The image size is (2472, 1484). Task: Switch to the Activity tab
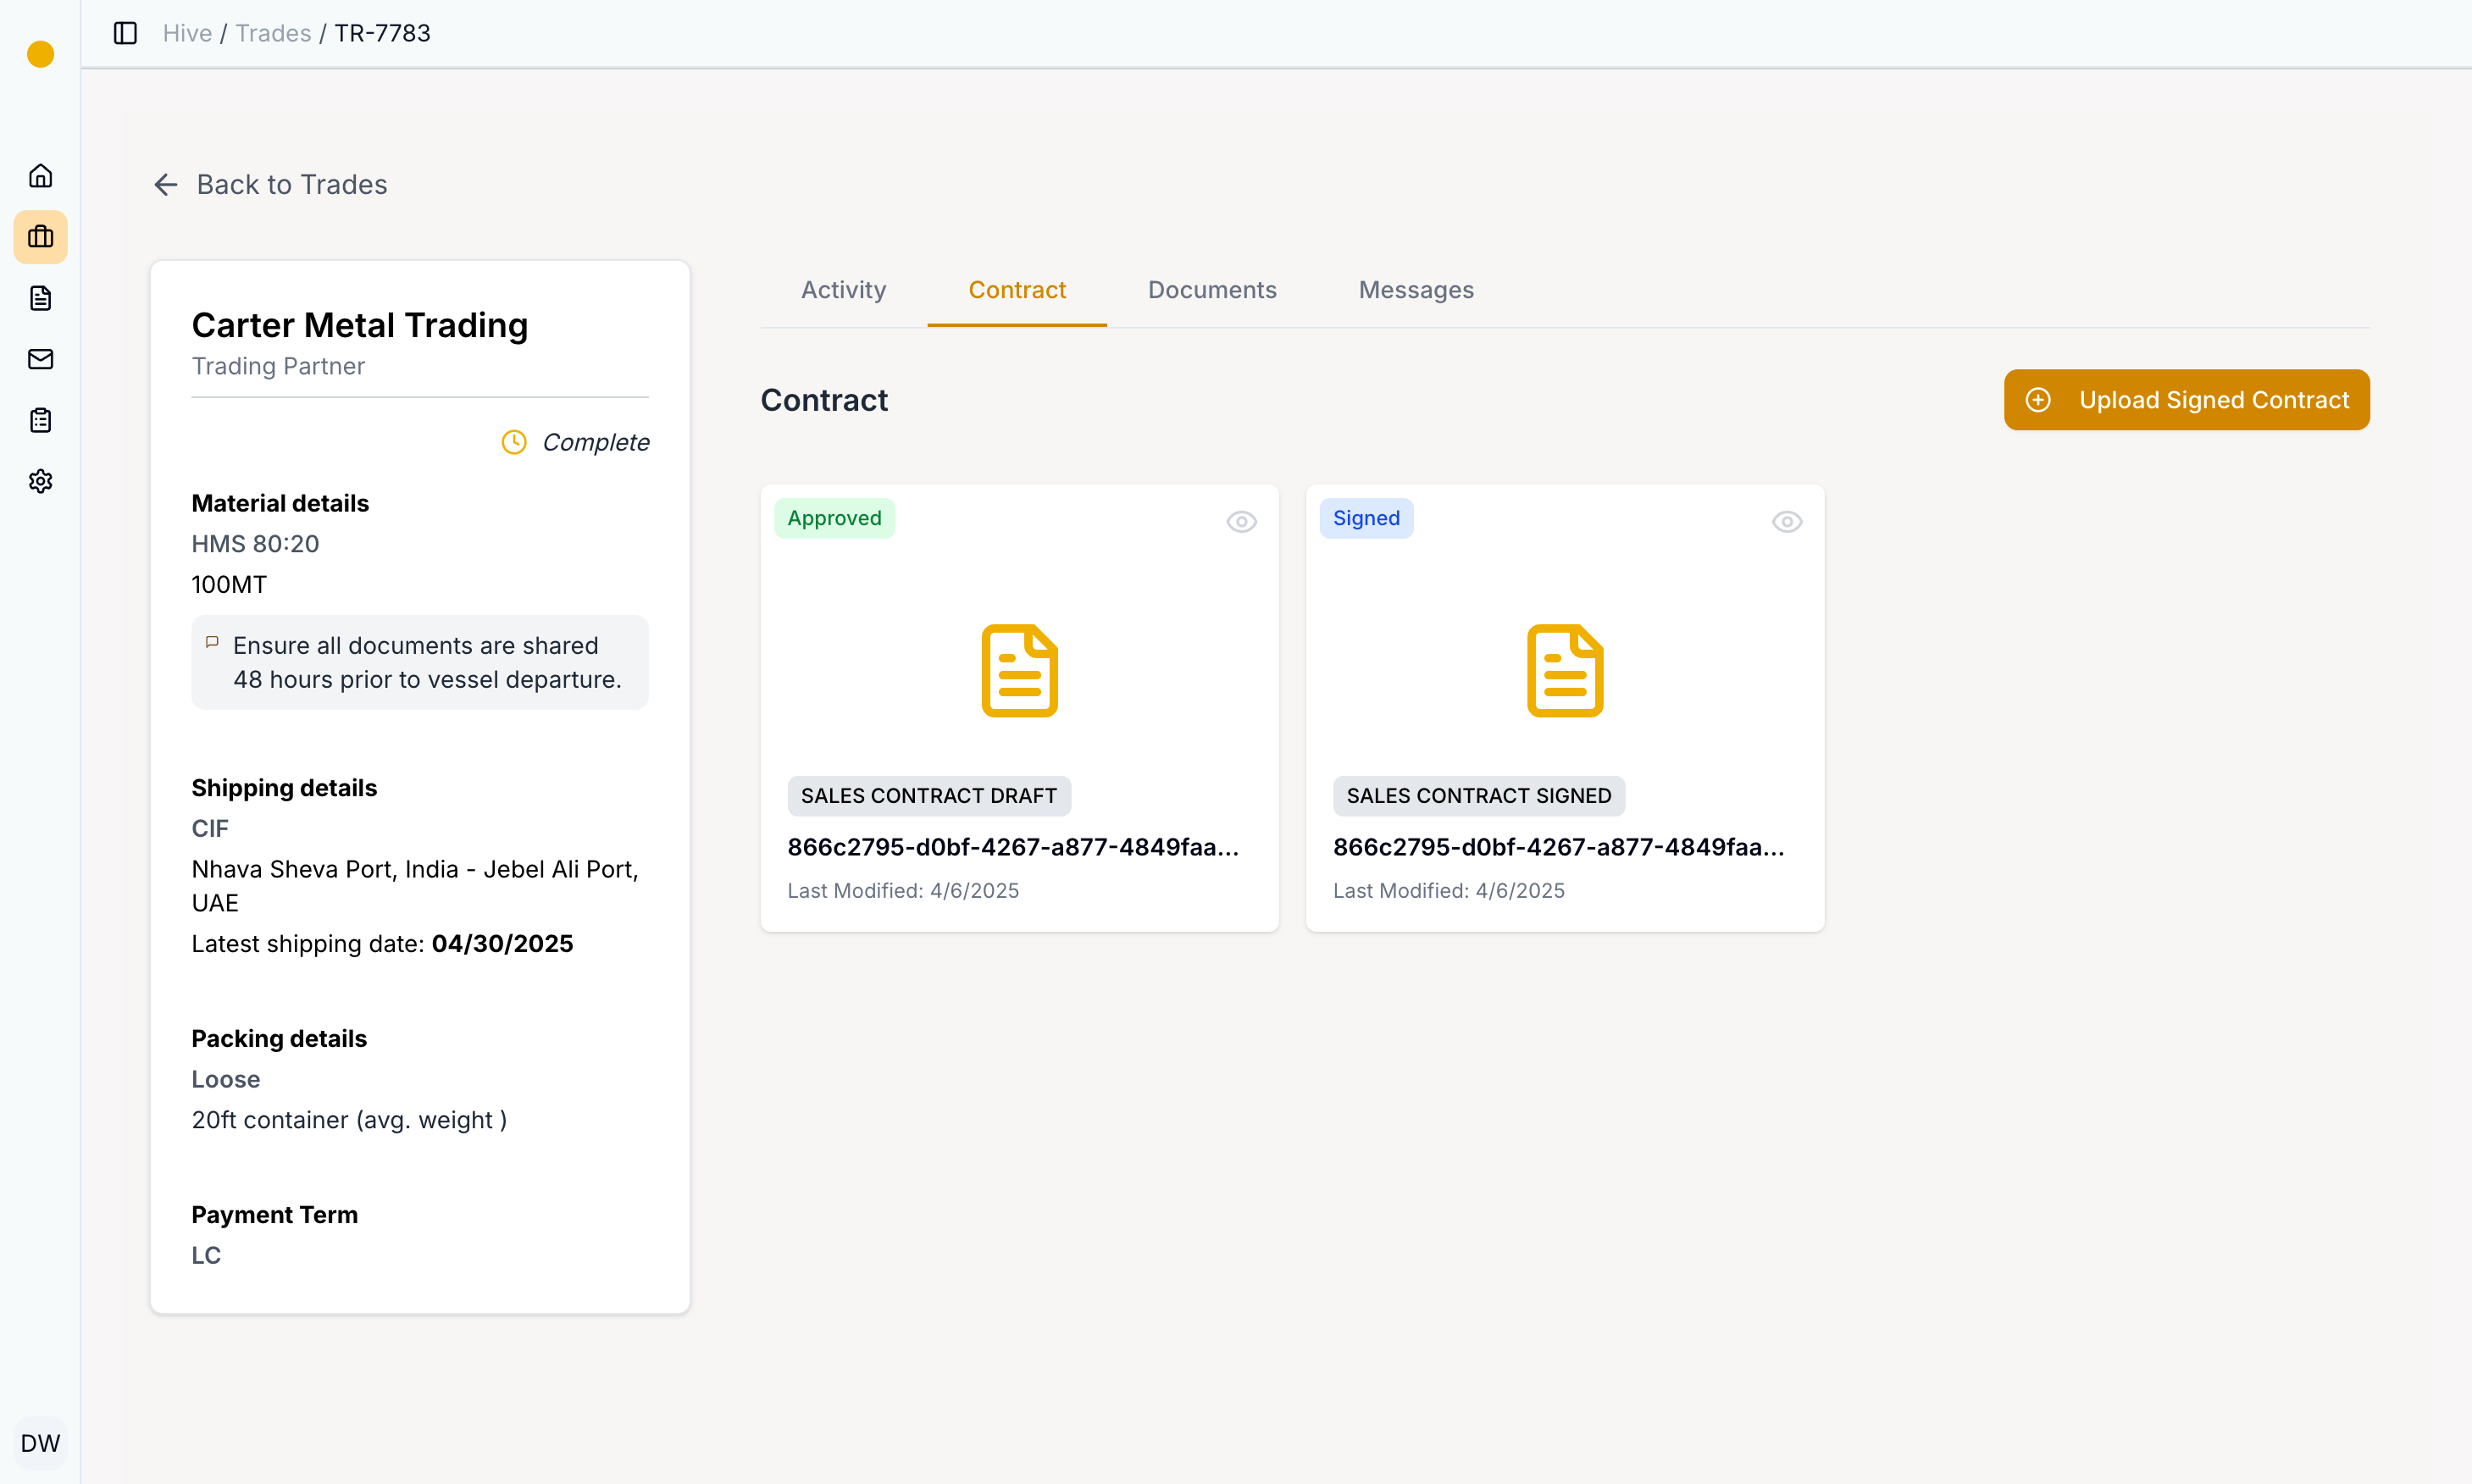click(x=843, y=290)
